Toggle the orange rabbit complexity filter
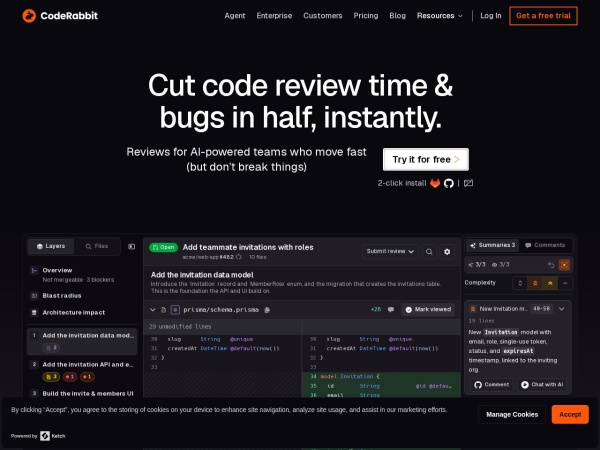600x450 pixels. [x=535, y=284]
